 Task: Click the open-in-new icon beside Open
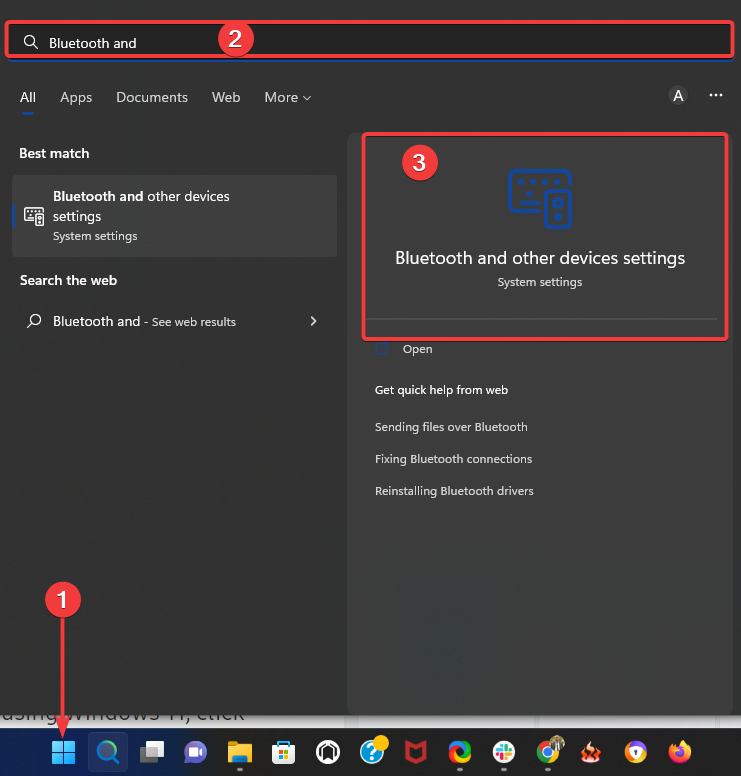tap(382, 348)
